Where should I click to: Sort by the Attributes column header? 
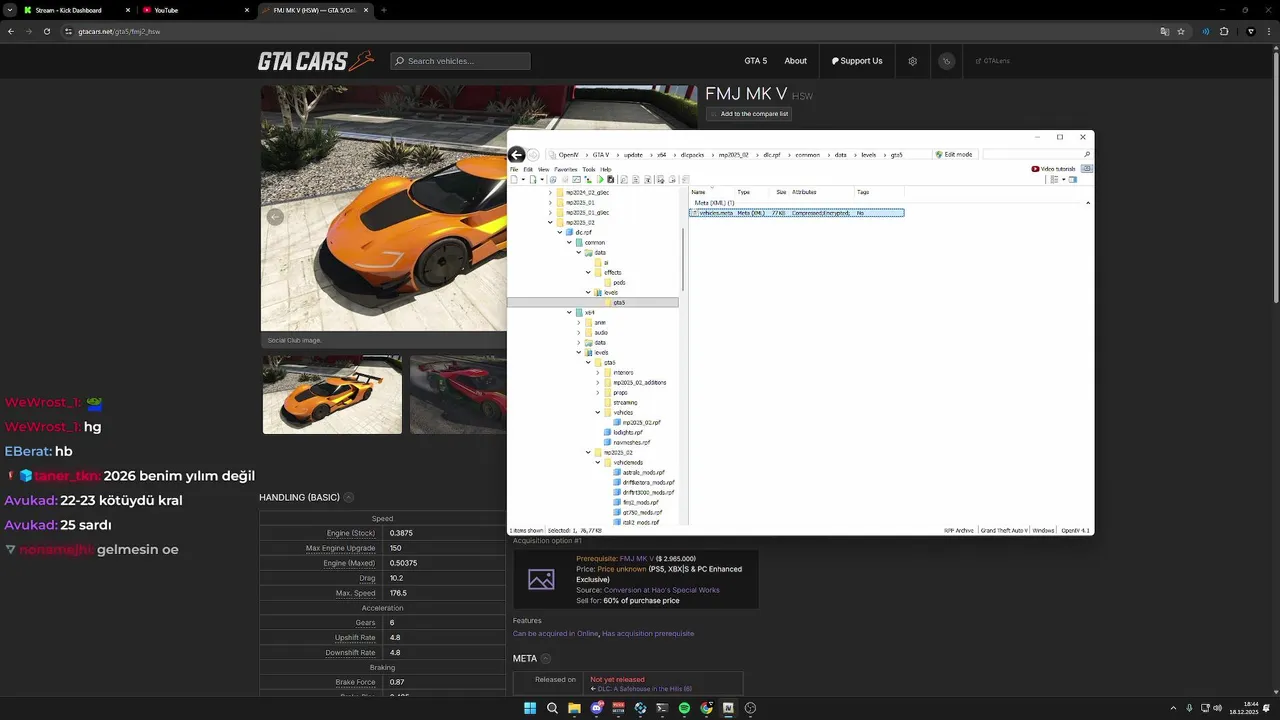coord(804,192)
